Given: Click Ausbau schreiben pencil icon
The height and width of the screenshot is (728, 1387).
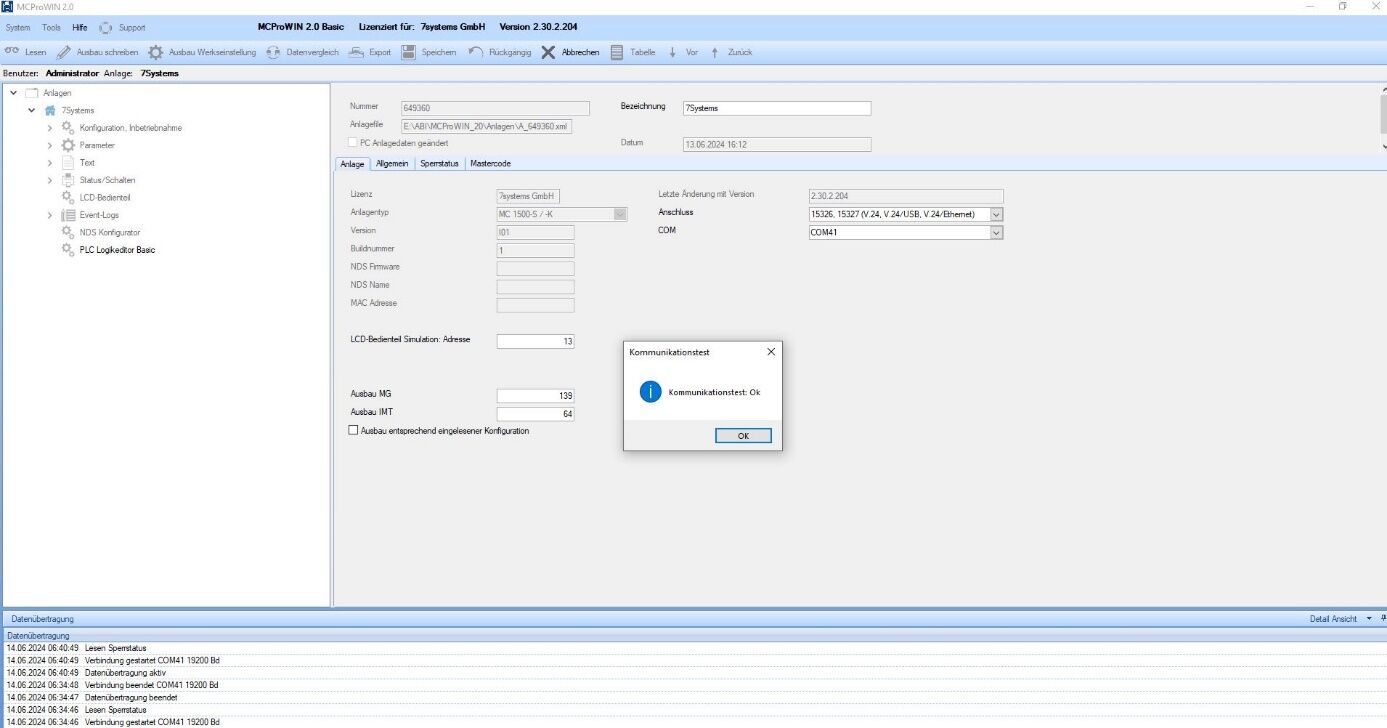Looking at the screenshot, I should (x=64, y=52).
